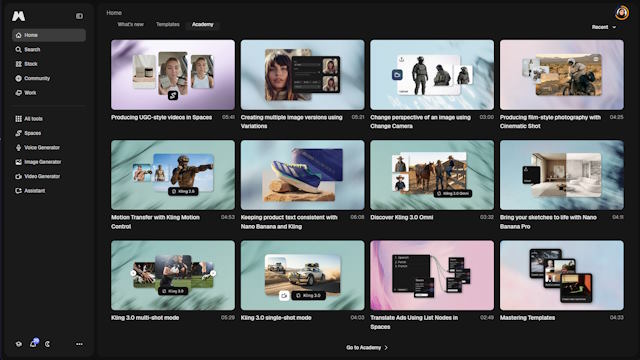Image resolution: width=640 pixels, height=360 pixels.
Task: Collapse the sidebar with the panel icon
Action: click(x=79, y=16)
